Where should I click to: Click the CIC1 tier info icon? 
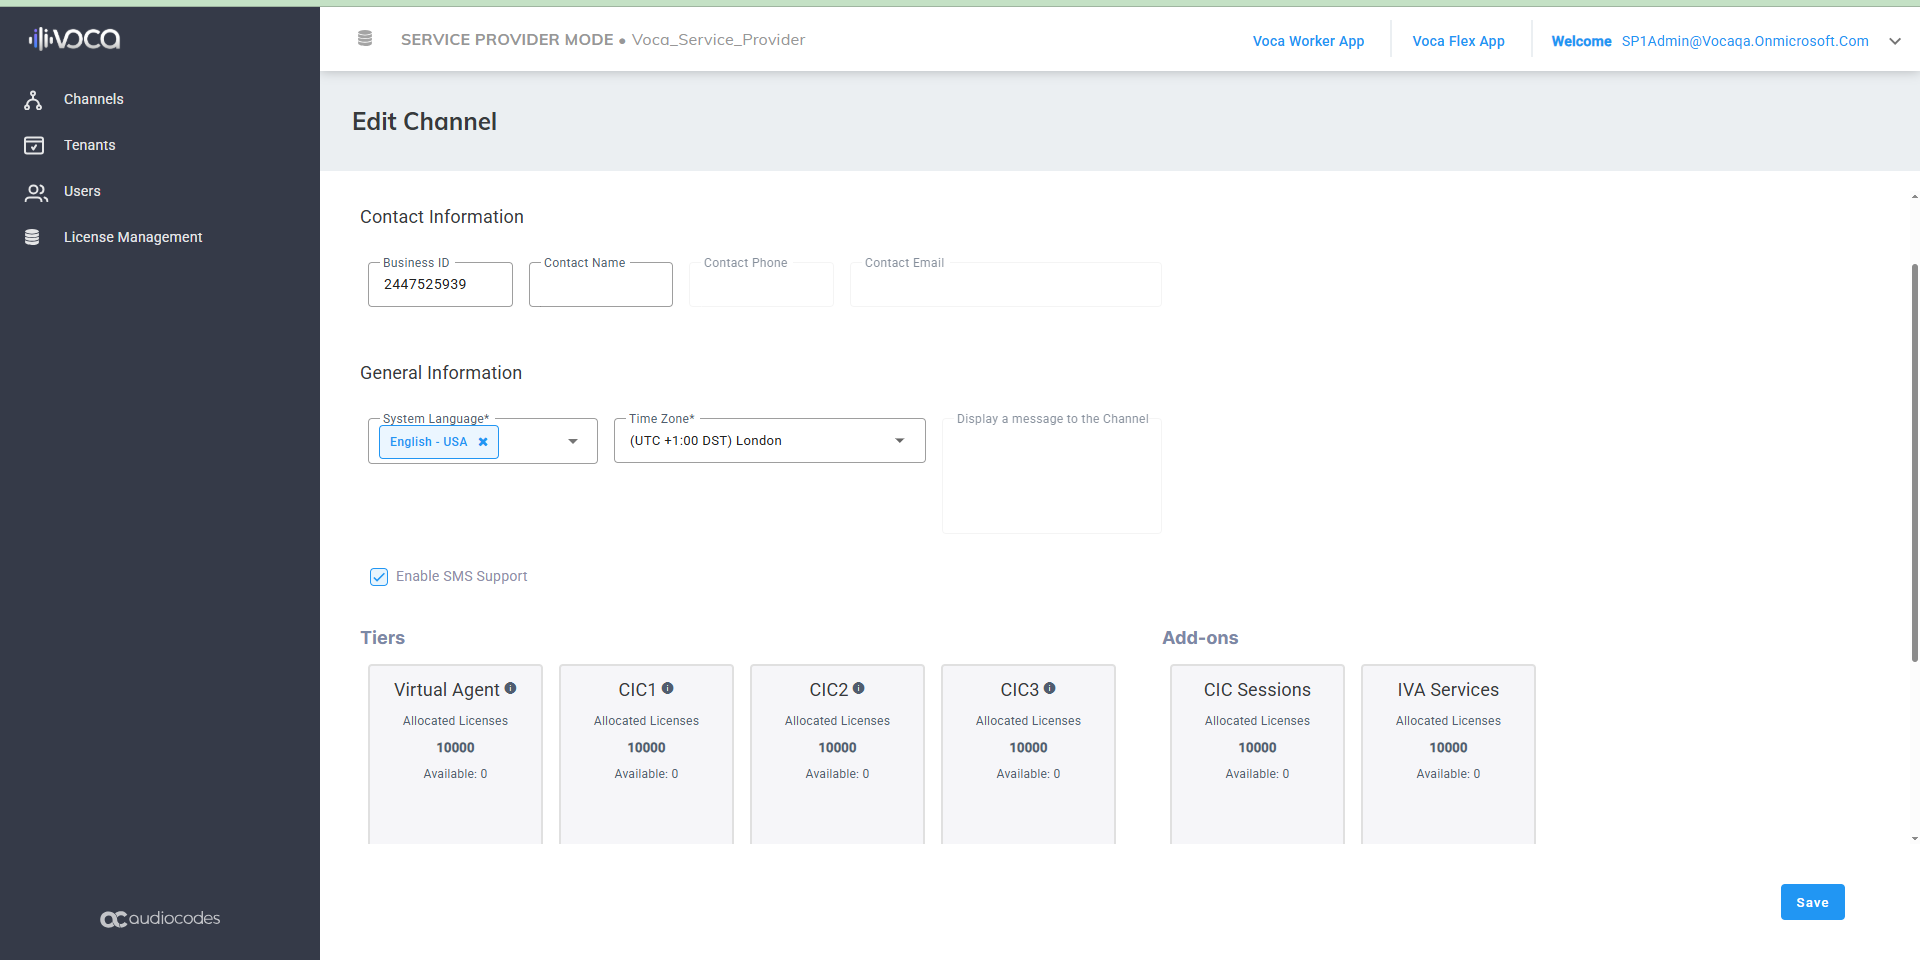tap(668, 688)
